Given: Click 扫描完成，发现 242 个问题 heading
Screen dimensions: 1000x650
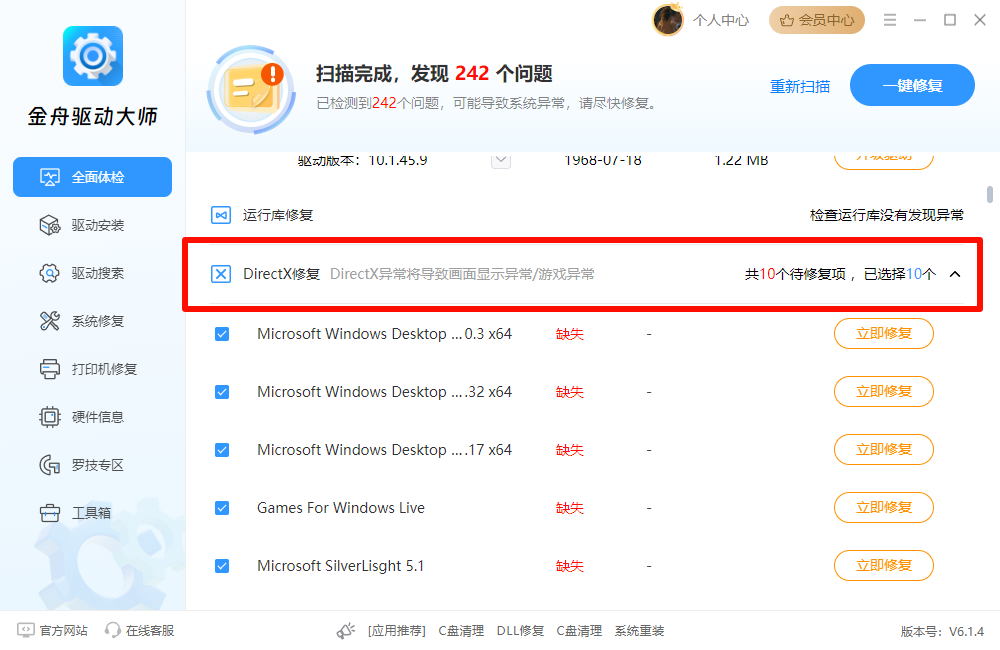Looking at the screenshot, I should (434, 74).
